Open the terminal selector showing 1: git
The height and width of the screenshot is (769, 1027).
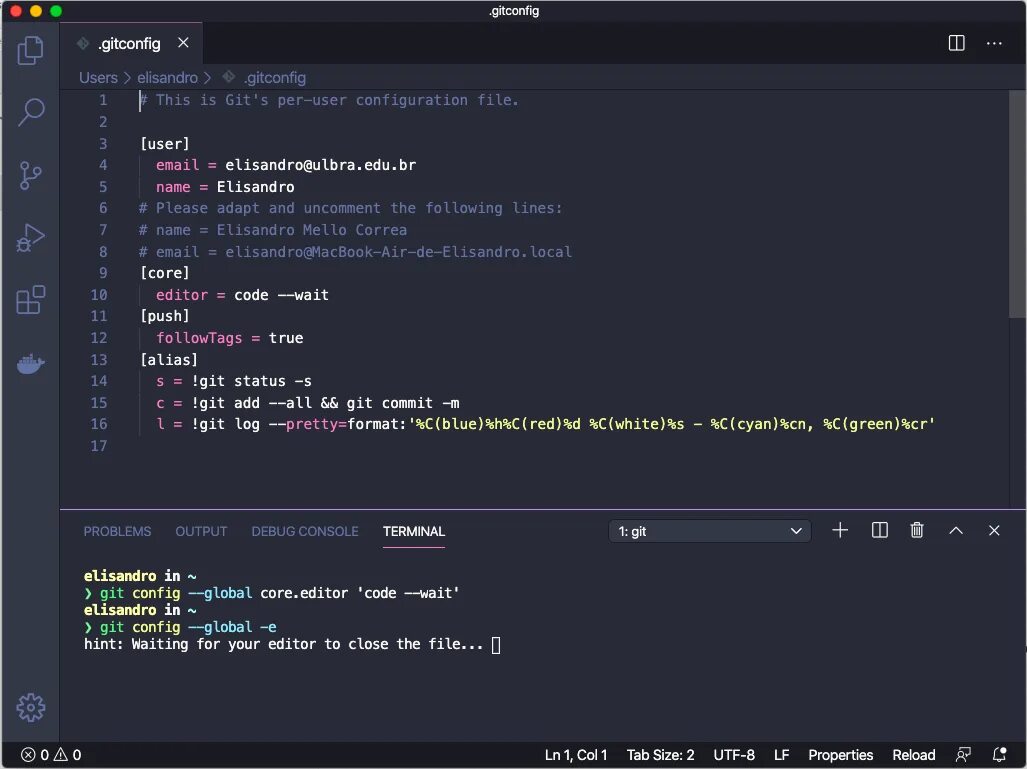709,530
